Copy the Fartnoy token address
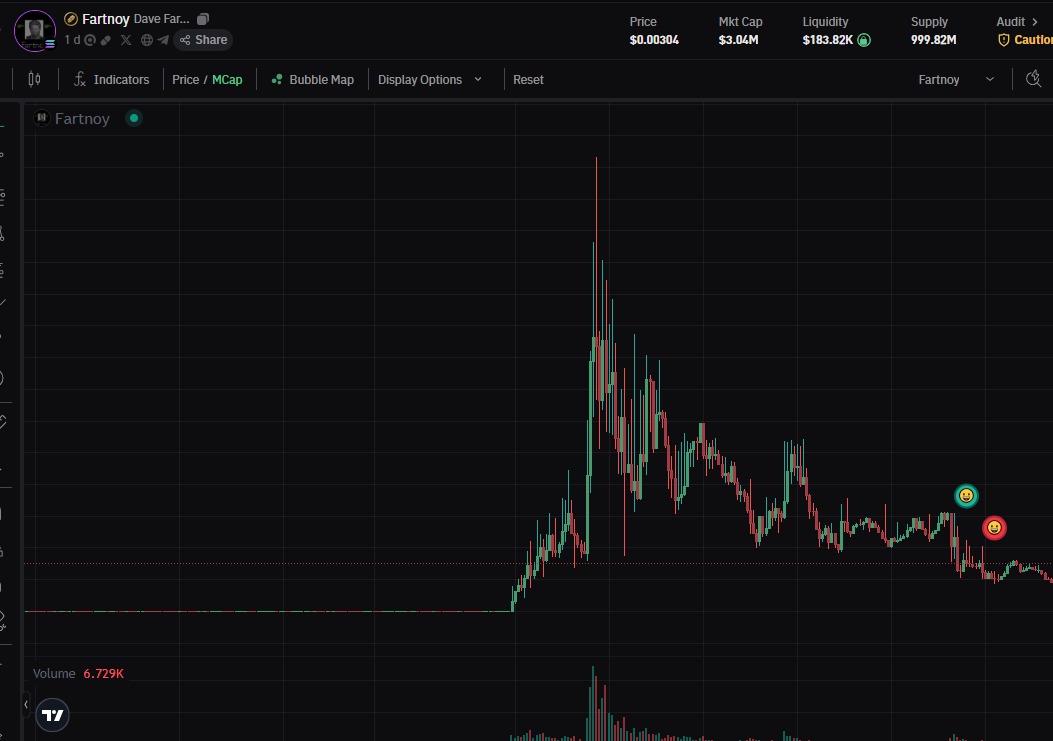The width and height of the screenshot is (1053, 741). (x=203, y=19)
